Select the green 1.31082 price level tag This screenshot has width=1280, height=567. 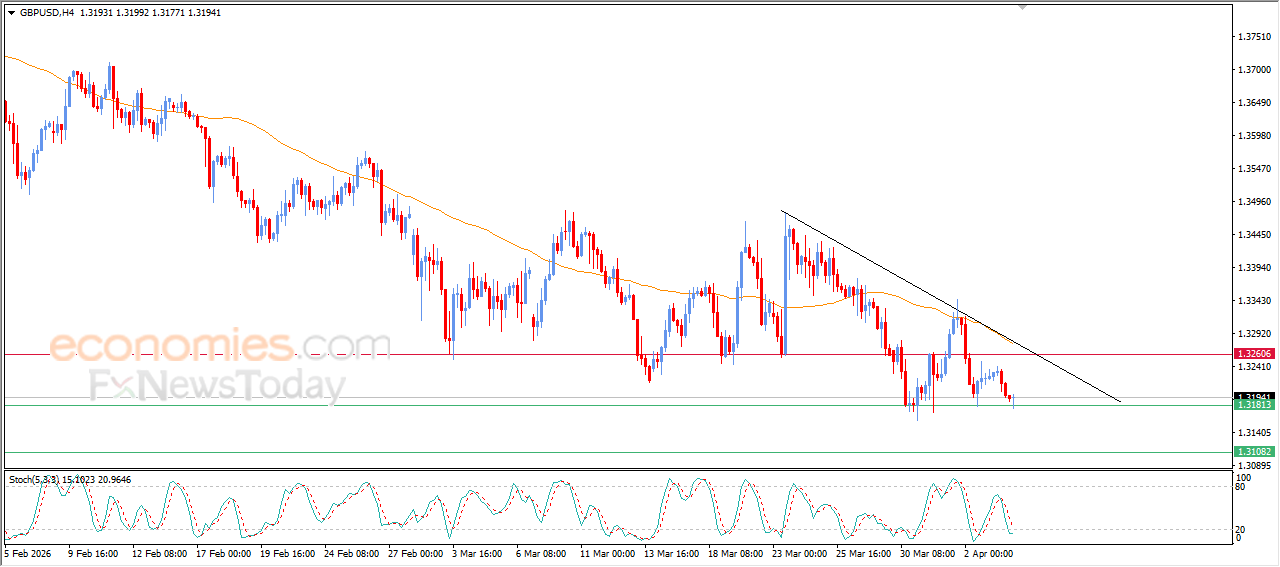coord(1254,452)
